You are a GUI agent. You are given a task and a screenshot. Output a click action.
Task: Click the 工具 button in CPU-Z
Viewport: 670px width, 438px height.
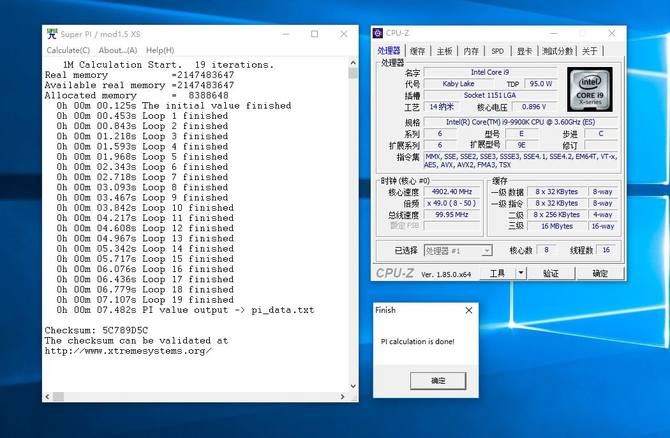click(x=497, y=273)
